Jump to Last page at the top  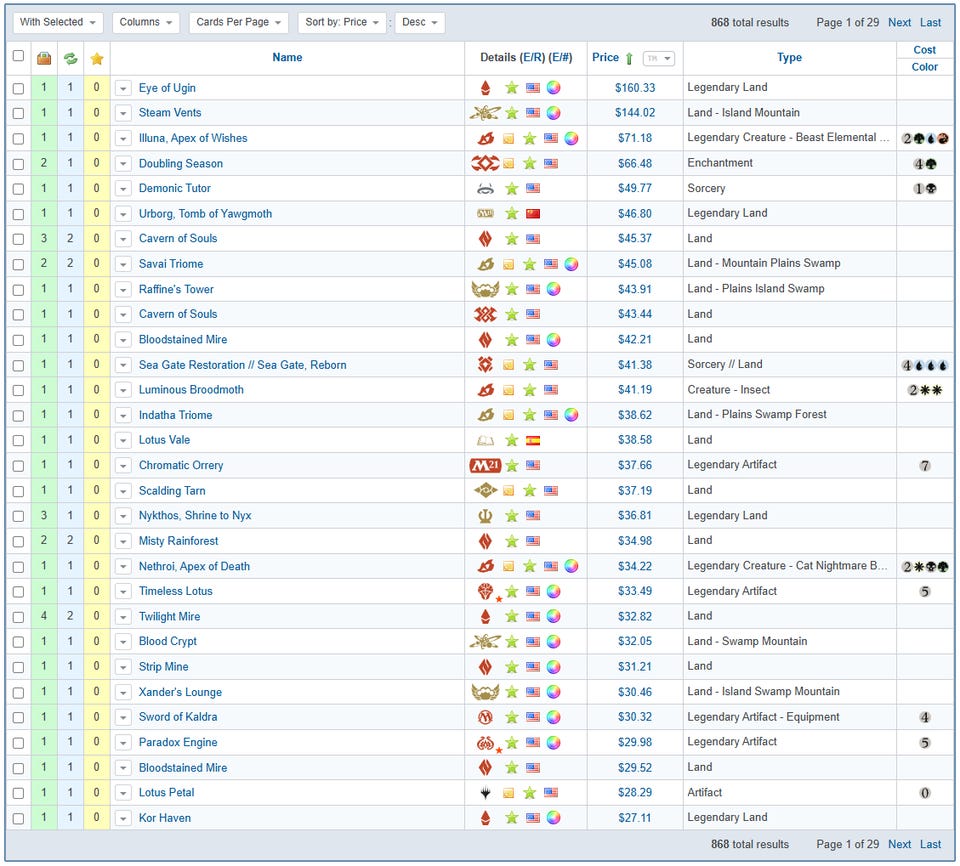tap(930, 22)
